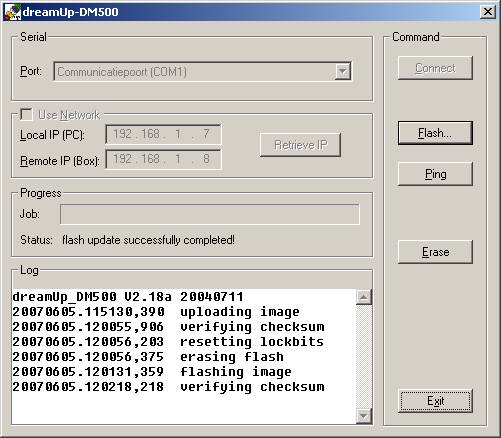Click the Connect button
This screenshot has width=501, height=438.
point(435,68)
